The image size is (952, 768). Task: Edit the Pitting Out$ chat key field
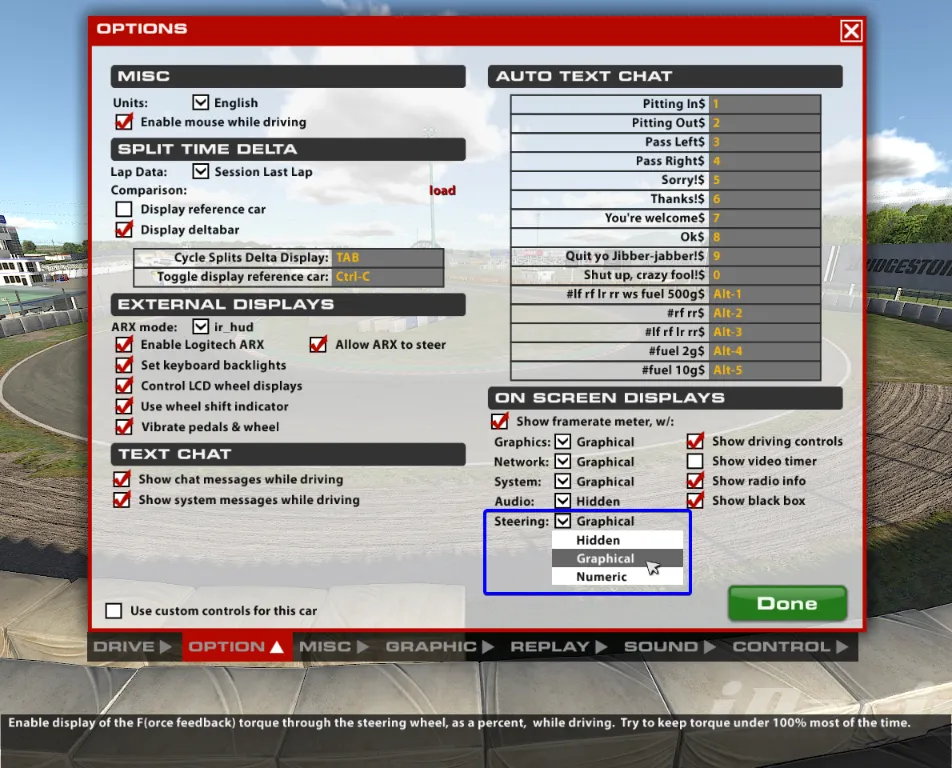(x=764, y=123)
